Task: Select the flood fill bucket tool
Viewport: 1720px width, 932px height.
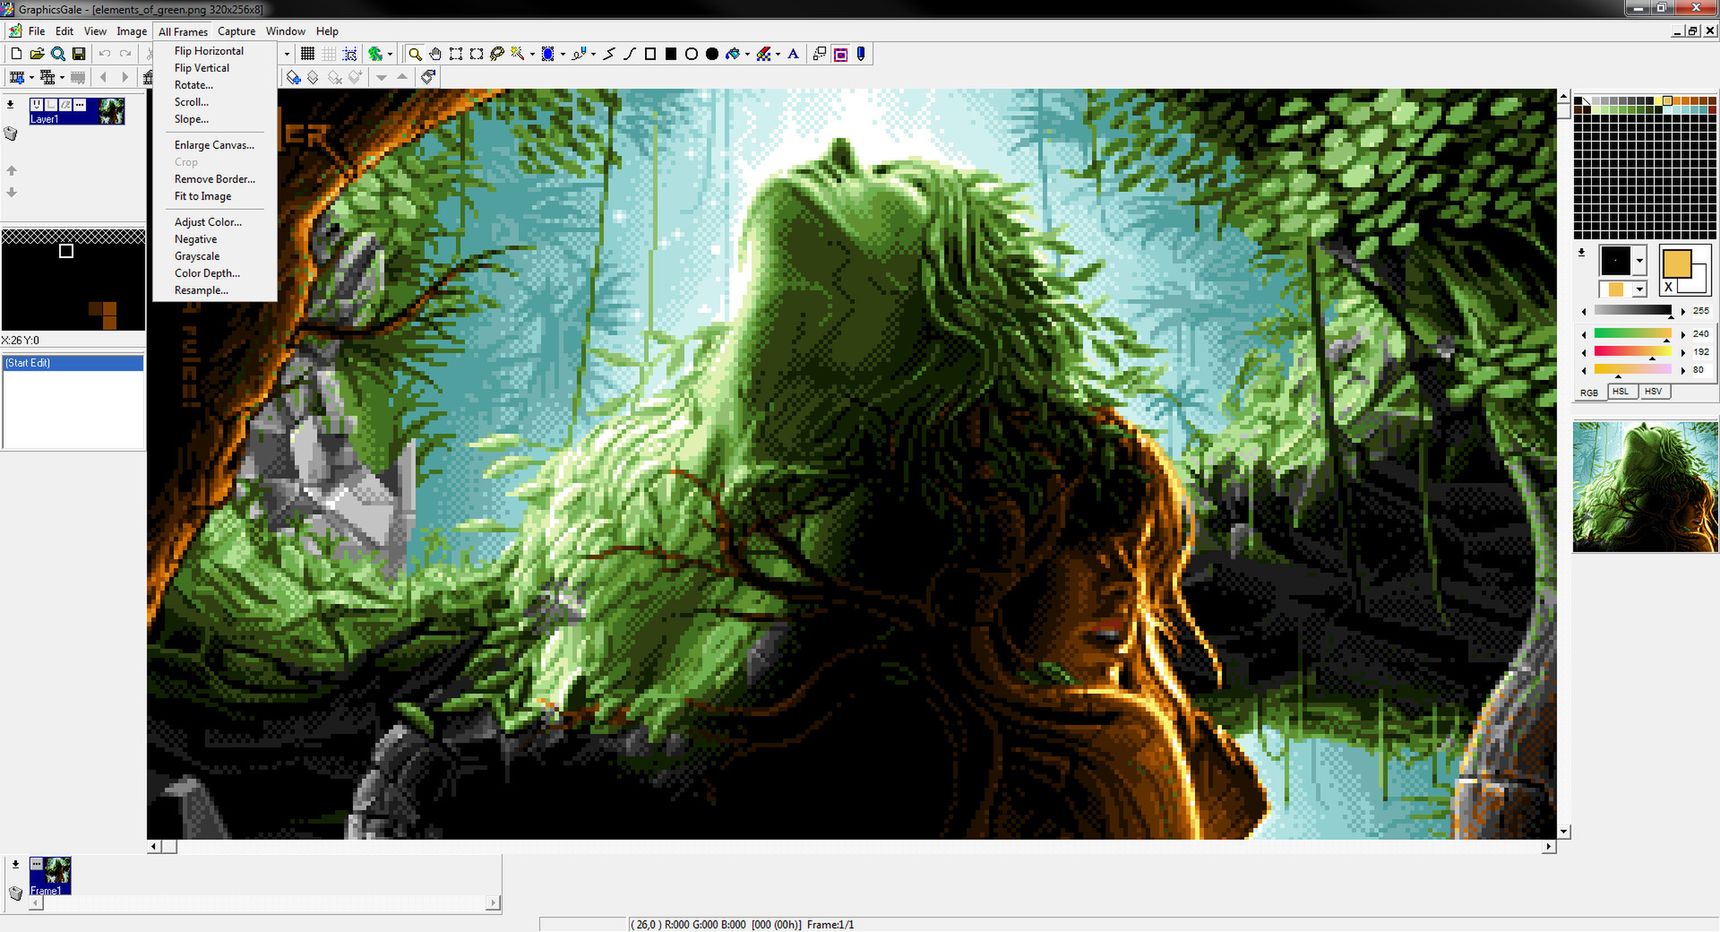Action: click(733, 54)
